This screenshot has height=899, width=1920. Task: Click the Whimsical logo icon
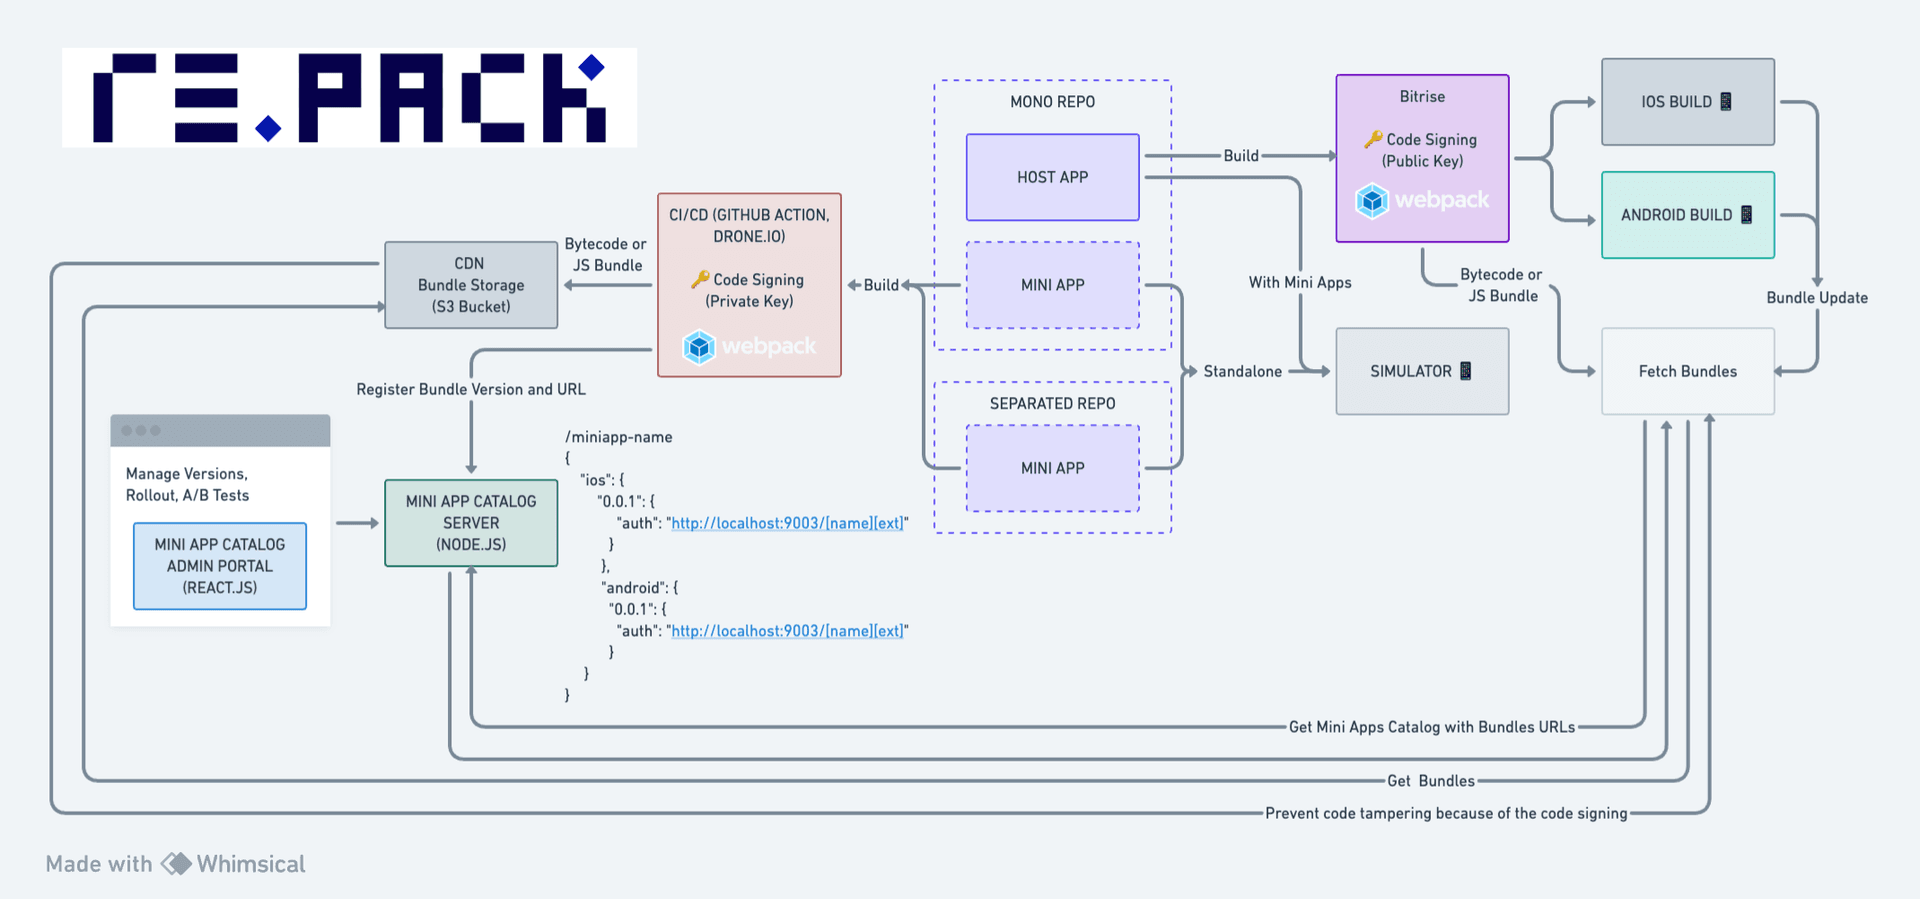(176, 864)
